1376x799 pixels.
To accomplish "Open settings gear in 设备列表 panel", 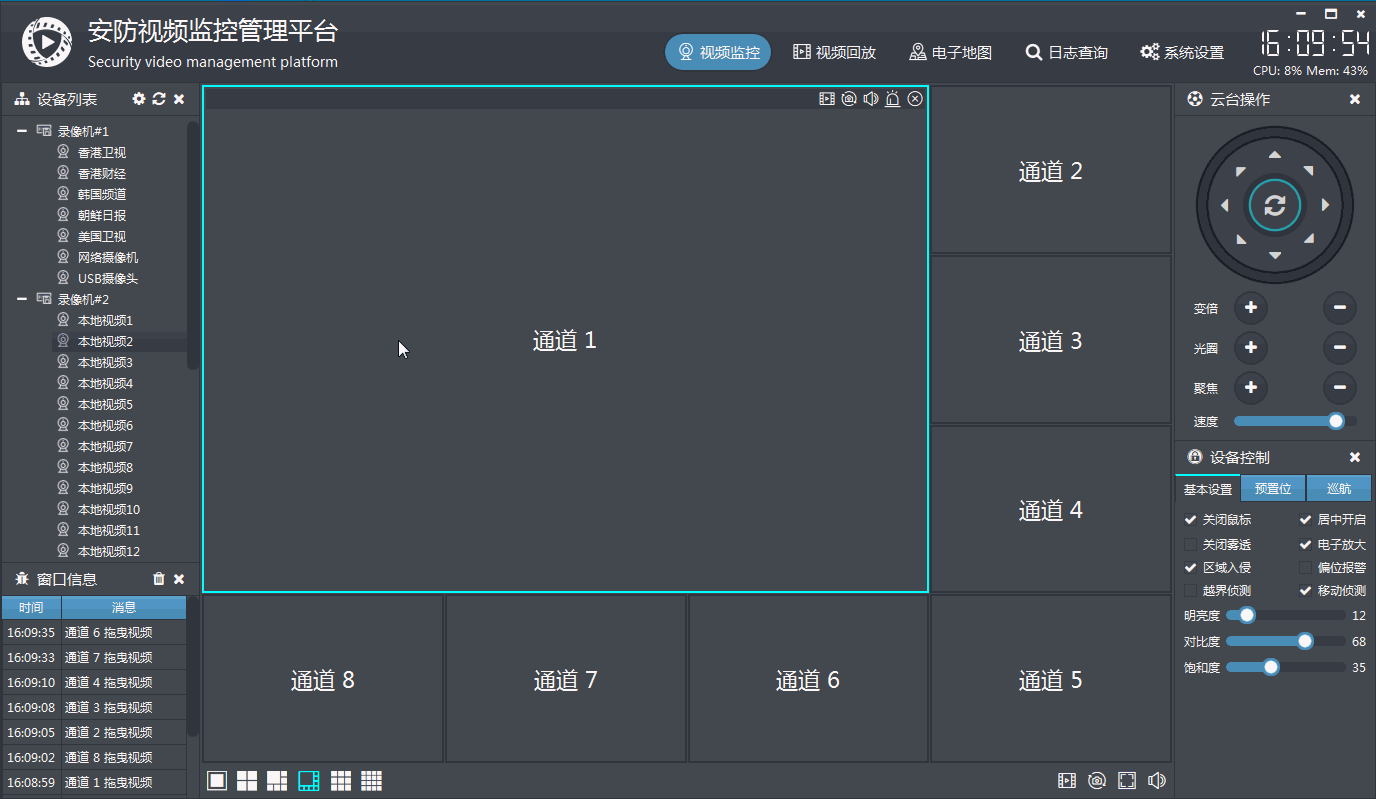I will pos(138,99).
